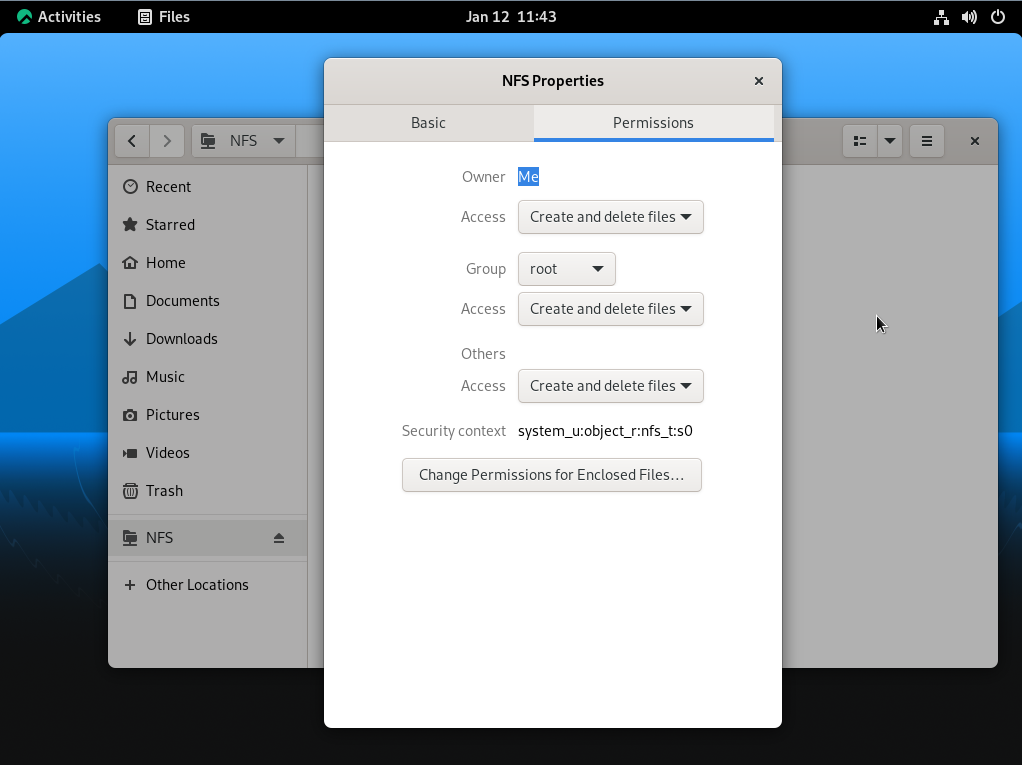Viewport: 1022px width, 765px height.
Task: Switch to the Basic tab
Action: coord(428,123)
